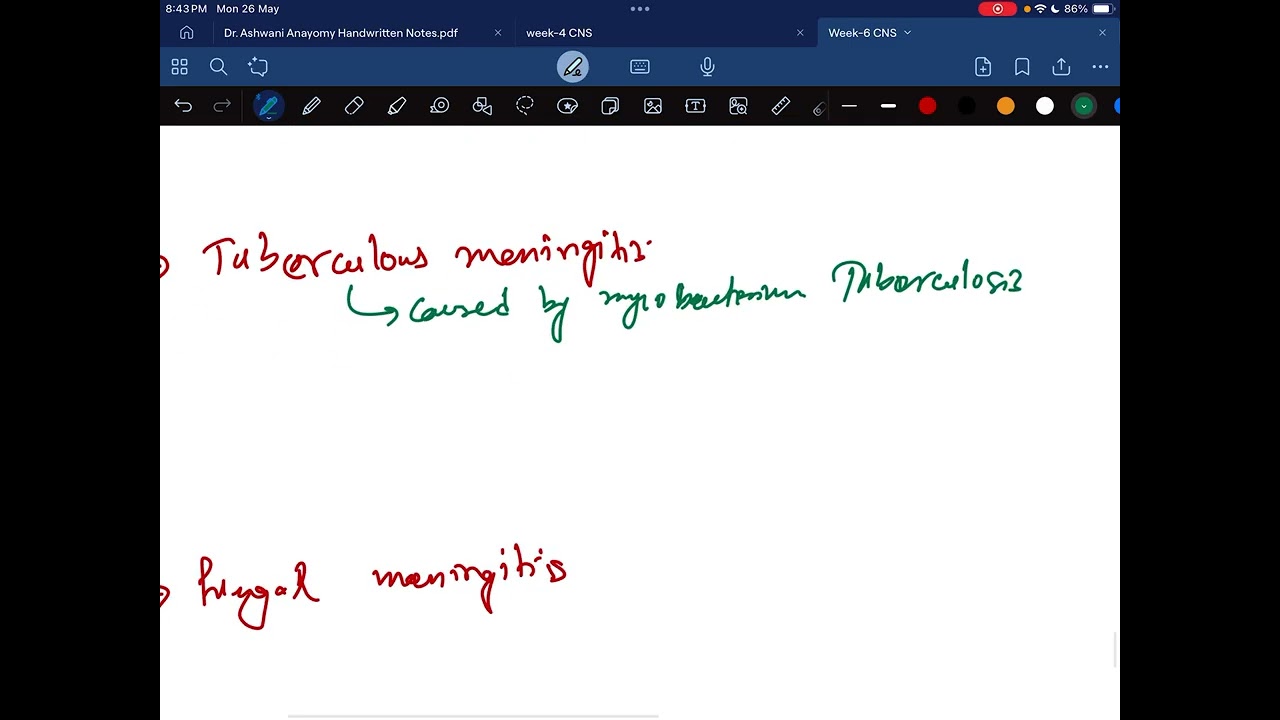Select the eraser tool
The height and width of the screenshot is (720, 1280).
click(354, 106)
